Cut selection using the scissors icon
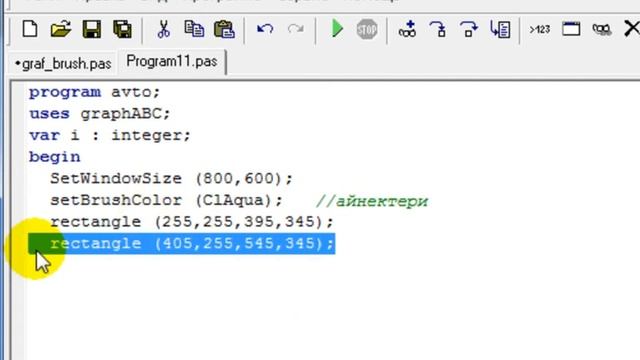 click(163, 29)
